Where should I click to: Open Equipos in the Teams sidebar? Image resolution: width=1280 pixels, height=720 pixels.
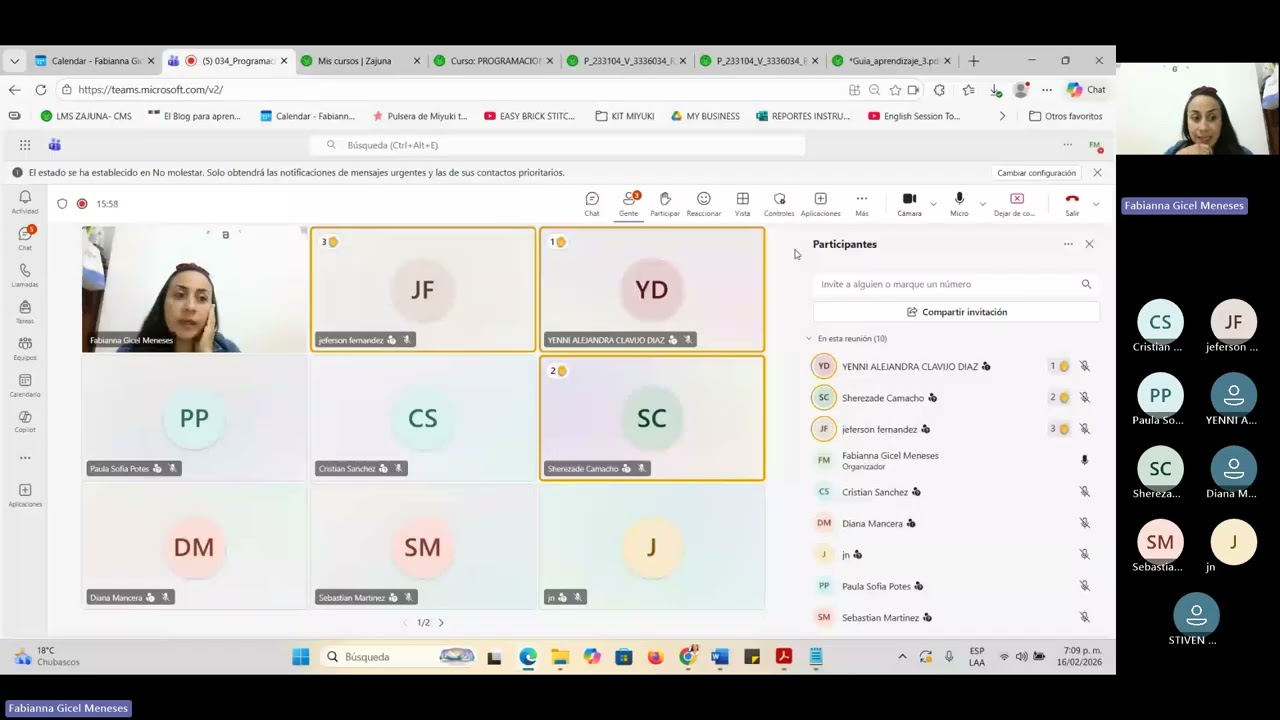coord(25,348)
